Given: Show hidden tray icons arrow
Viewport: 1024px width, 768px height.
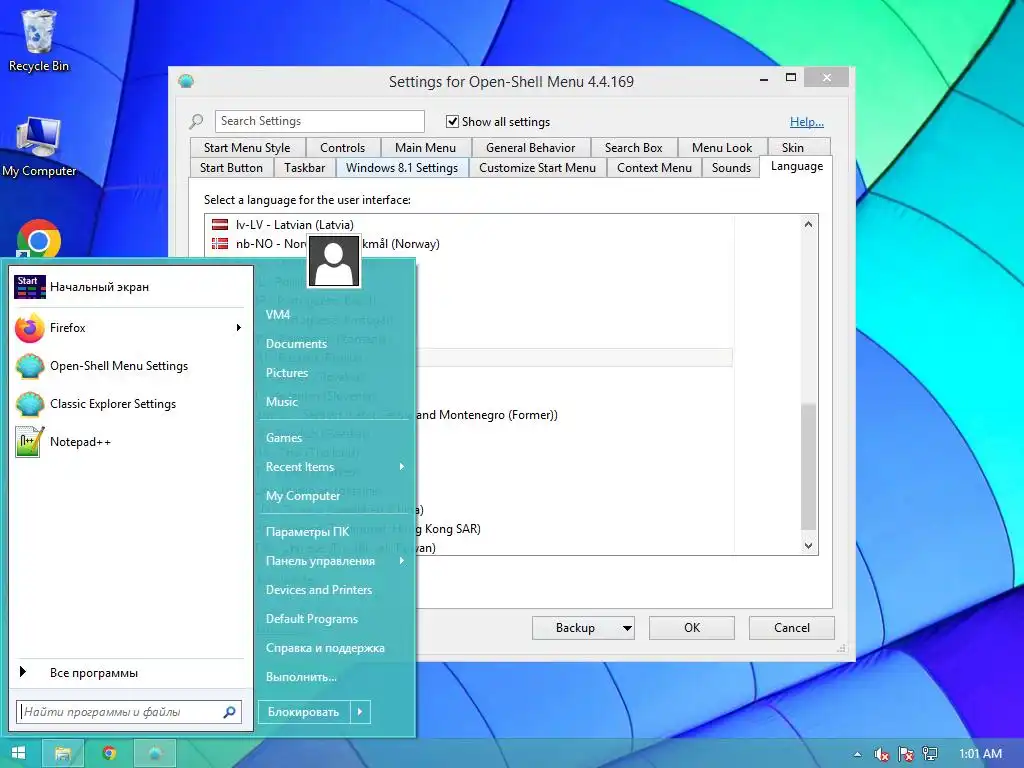Looking at the screenshot, I should coord(857,754).
